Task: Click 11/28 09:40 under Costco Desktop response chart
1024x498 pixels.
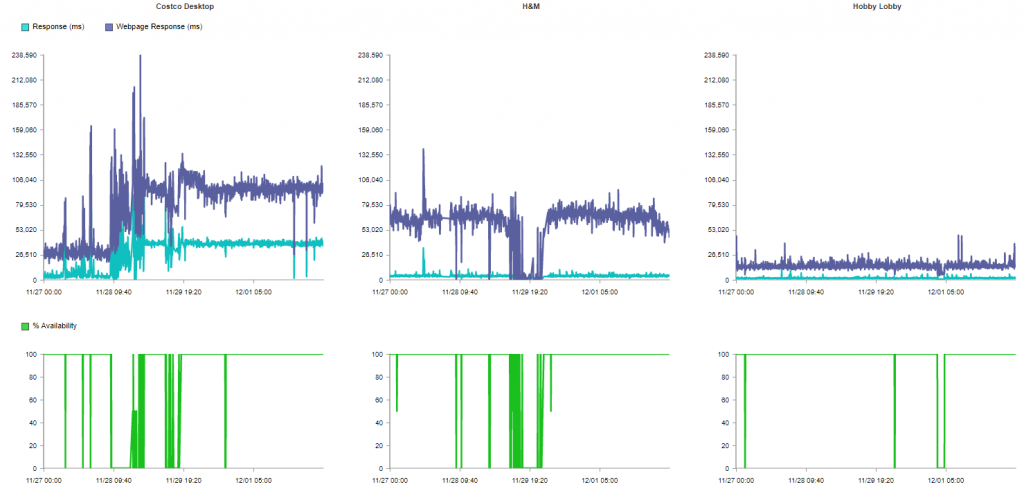Action: 114,292
